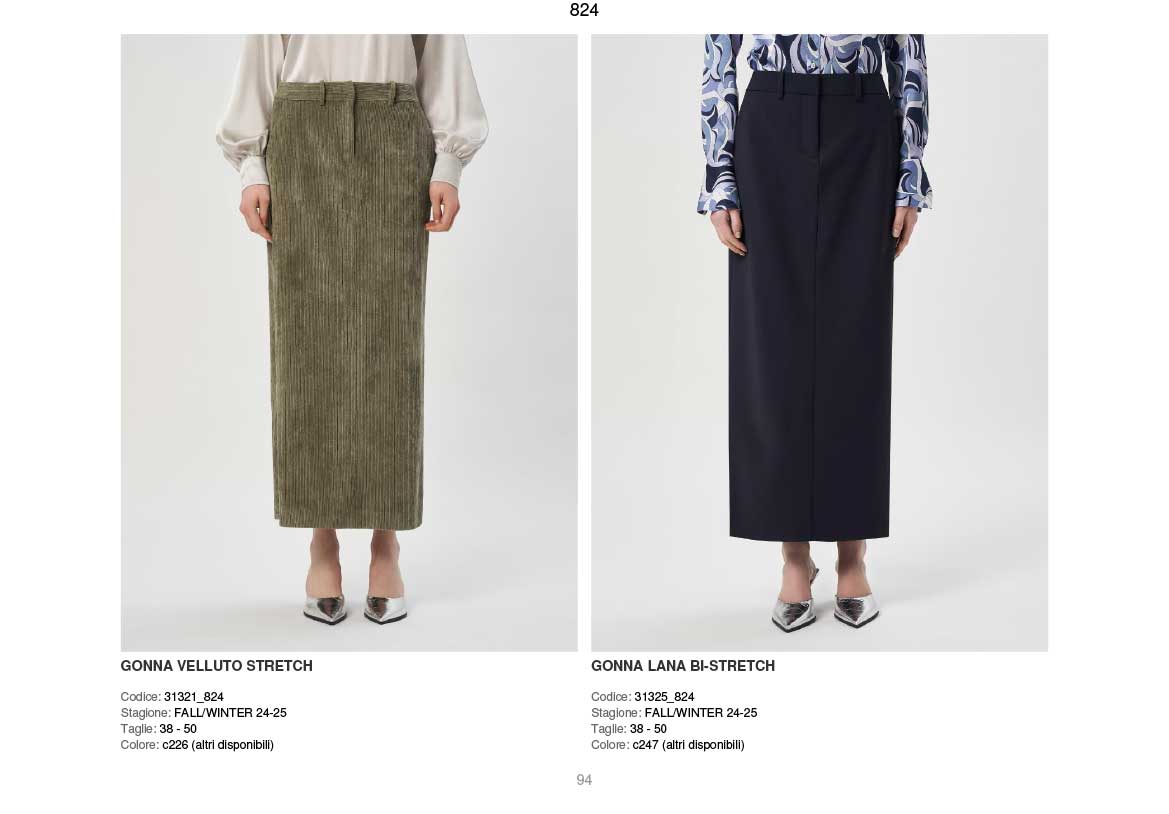Click the right Colore label
This screenshot has height=814, width=1169.
point(611,745)
